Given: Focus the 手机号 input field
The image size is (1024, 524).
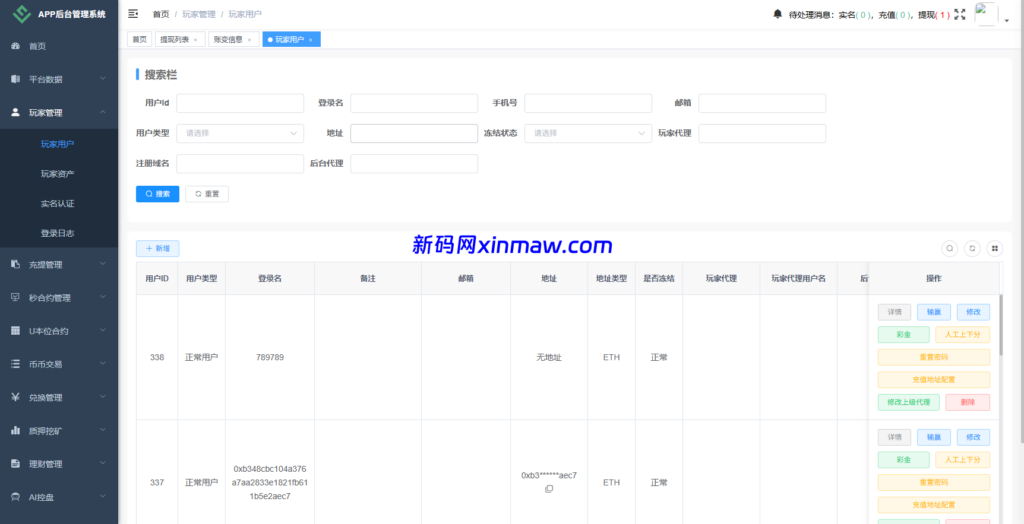Looking at the screenshot, I should (588, 103).
